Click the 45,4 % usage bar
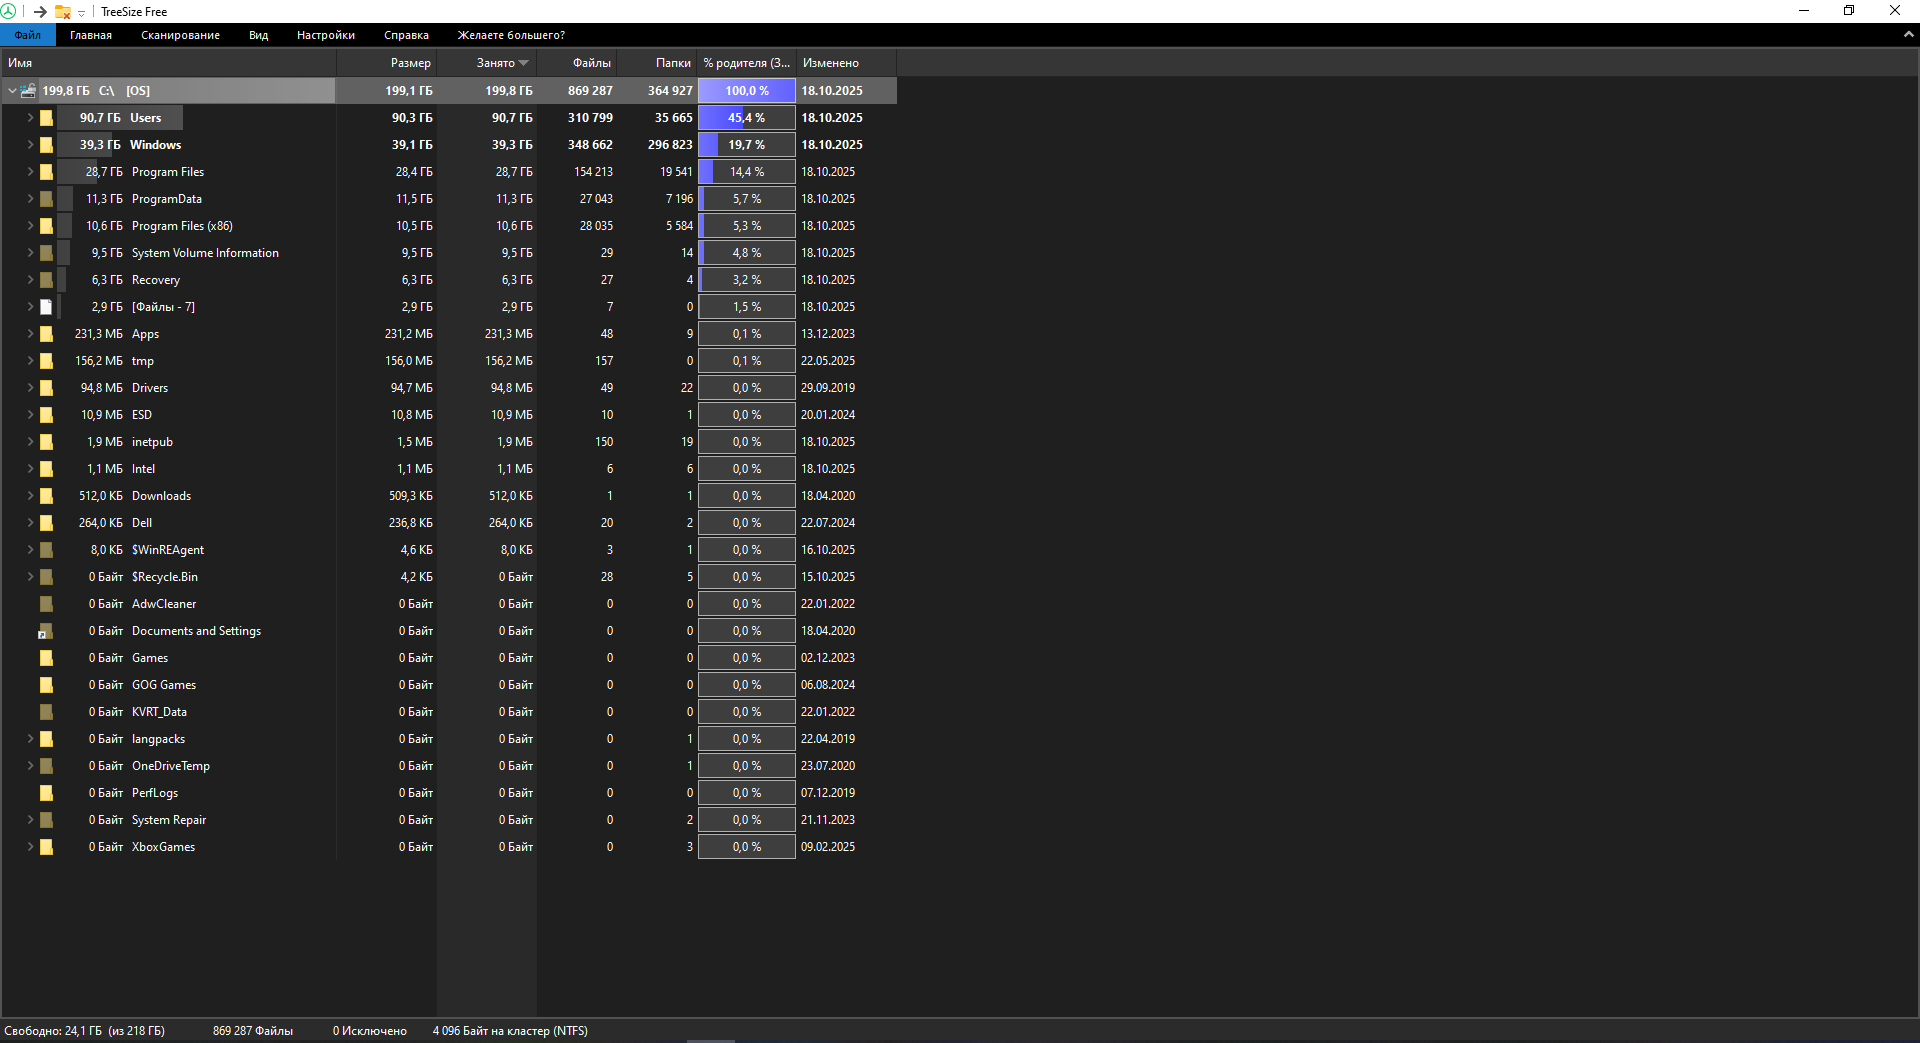This screenshot has height=1043, width=1920. click(747, 118)
